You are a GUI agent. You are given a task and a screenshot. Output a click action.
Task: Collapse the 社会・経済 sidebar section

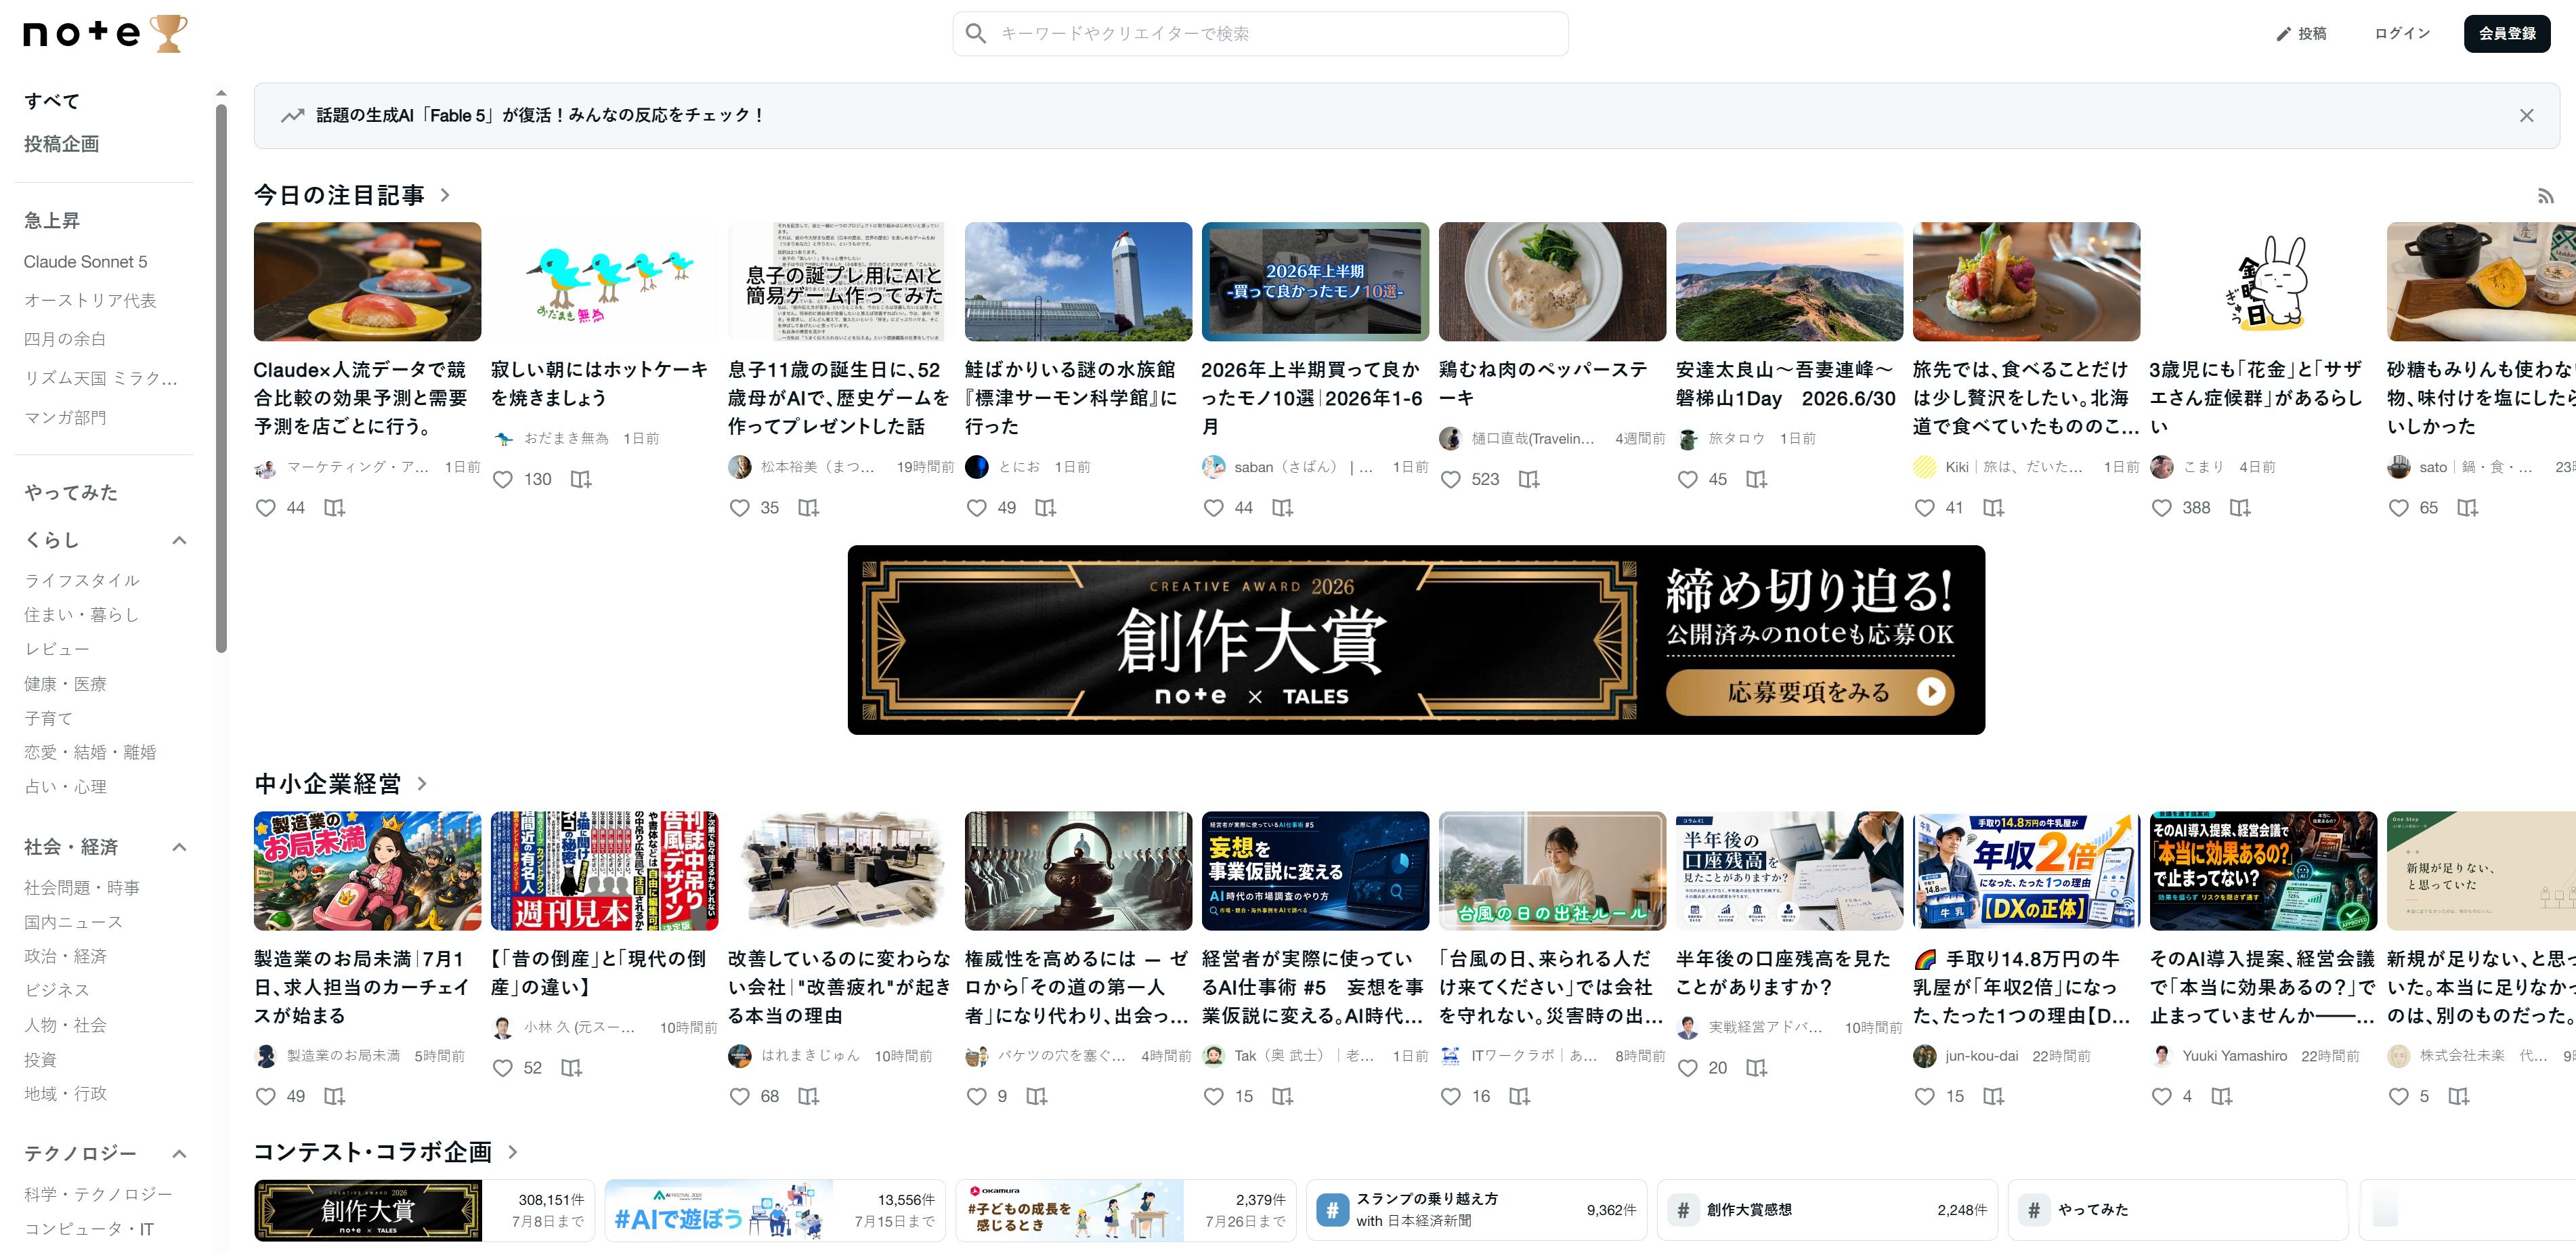[x=179, y=848]
